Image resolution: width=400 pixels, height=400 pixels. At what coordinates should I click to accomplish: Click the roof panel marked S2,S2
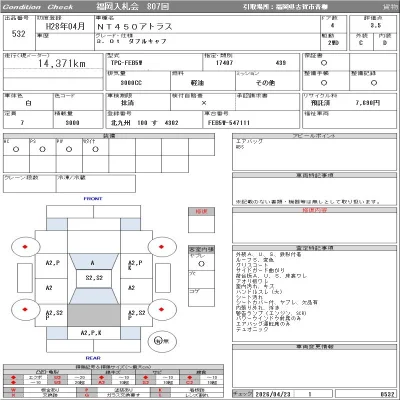[94, 279]
